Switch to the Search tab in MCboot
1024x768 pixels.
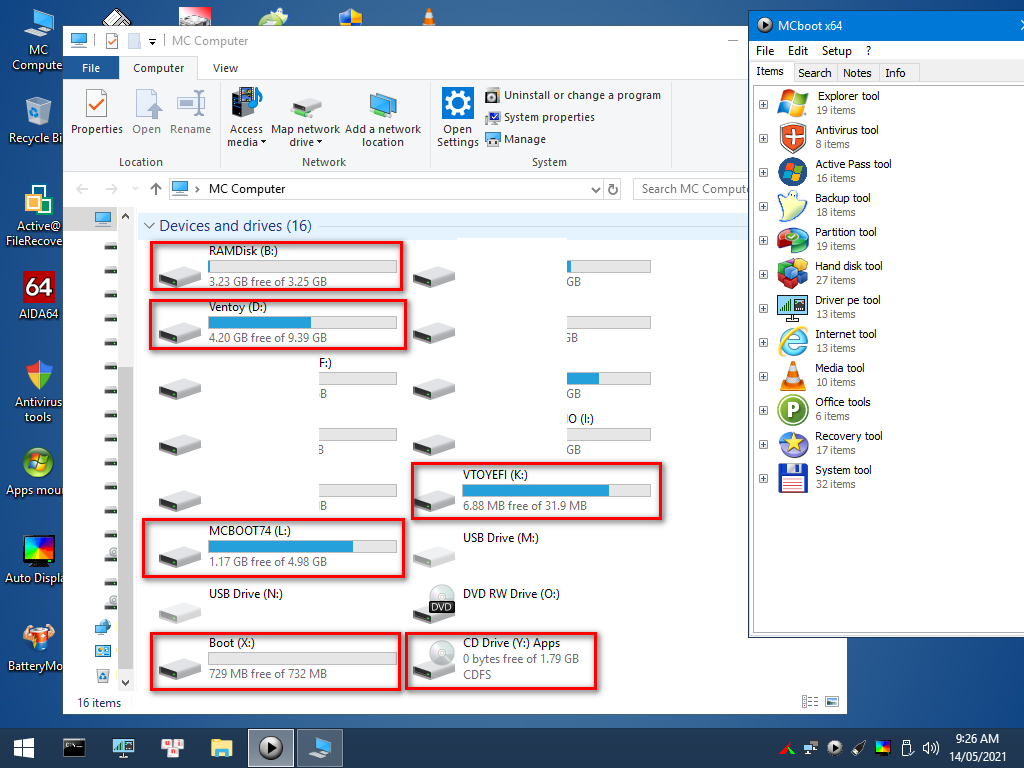[814, 73]
